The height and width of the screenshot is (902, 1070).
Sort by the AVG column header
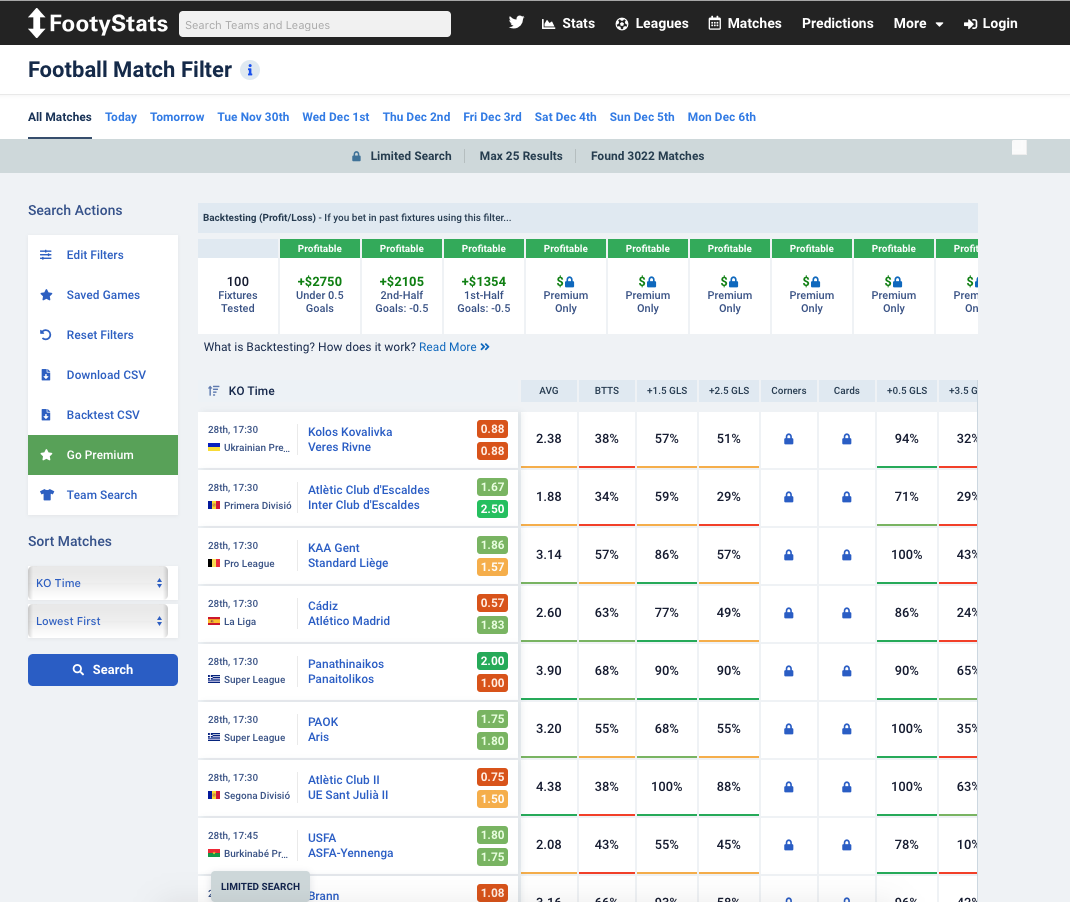click(x=549, y=390)
